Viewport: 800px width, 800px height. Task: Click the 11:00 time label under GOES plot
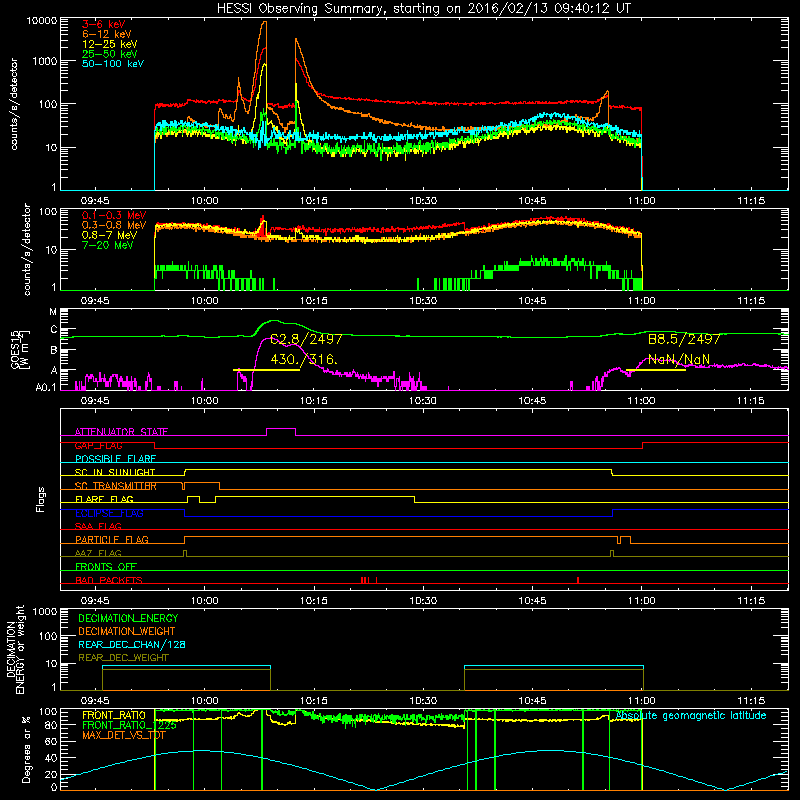pyautogui.click(x=641, y=401)
